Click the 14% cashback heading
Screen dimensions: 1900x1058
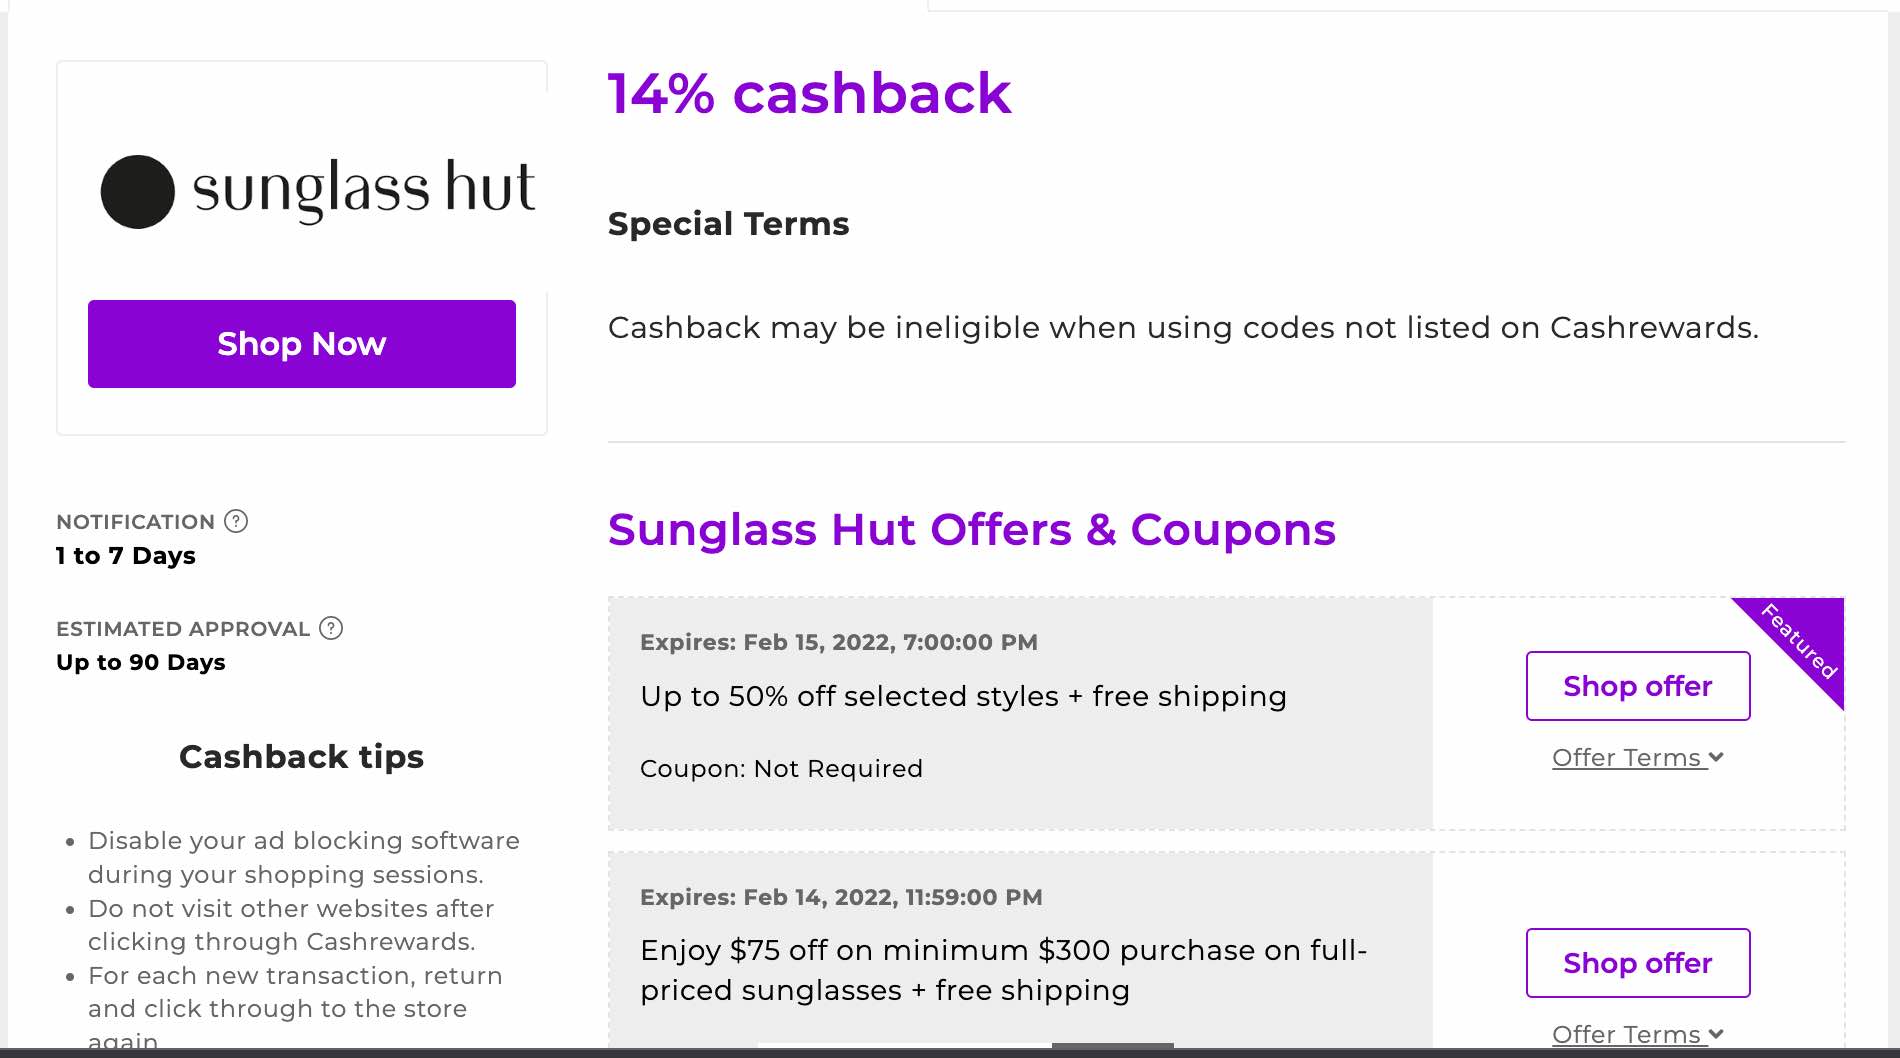809,94
